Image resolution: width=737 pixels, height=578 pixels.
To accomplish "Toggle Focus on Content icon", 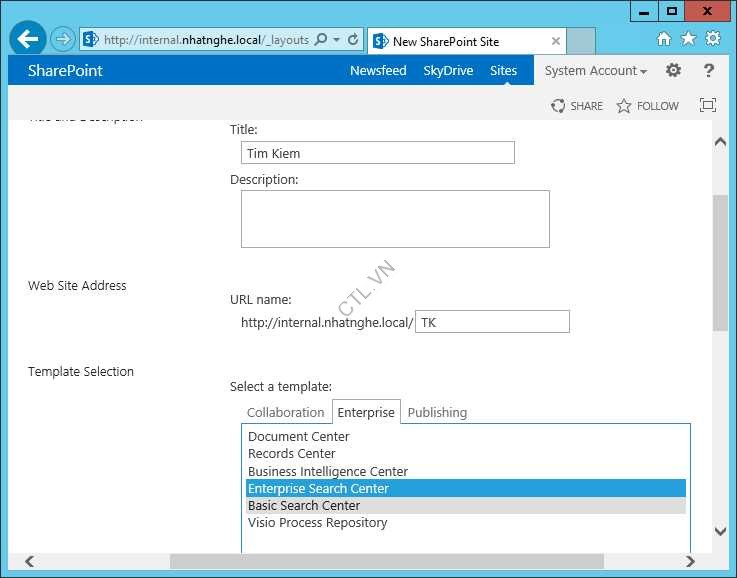I will point(707,105).
